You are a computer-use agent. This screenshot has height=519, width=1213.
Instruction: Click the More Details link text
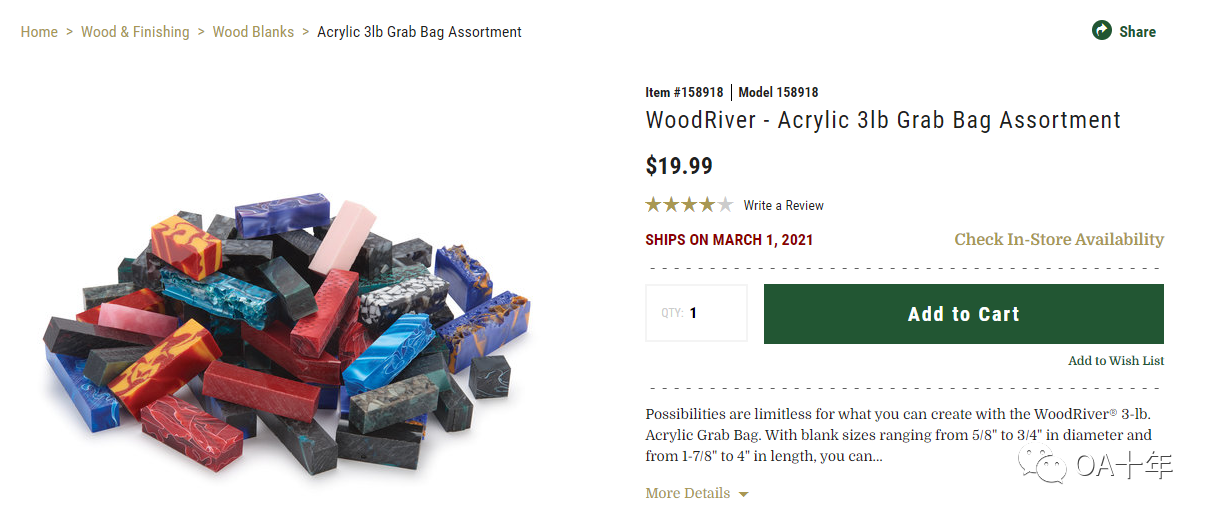687,493
